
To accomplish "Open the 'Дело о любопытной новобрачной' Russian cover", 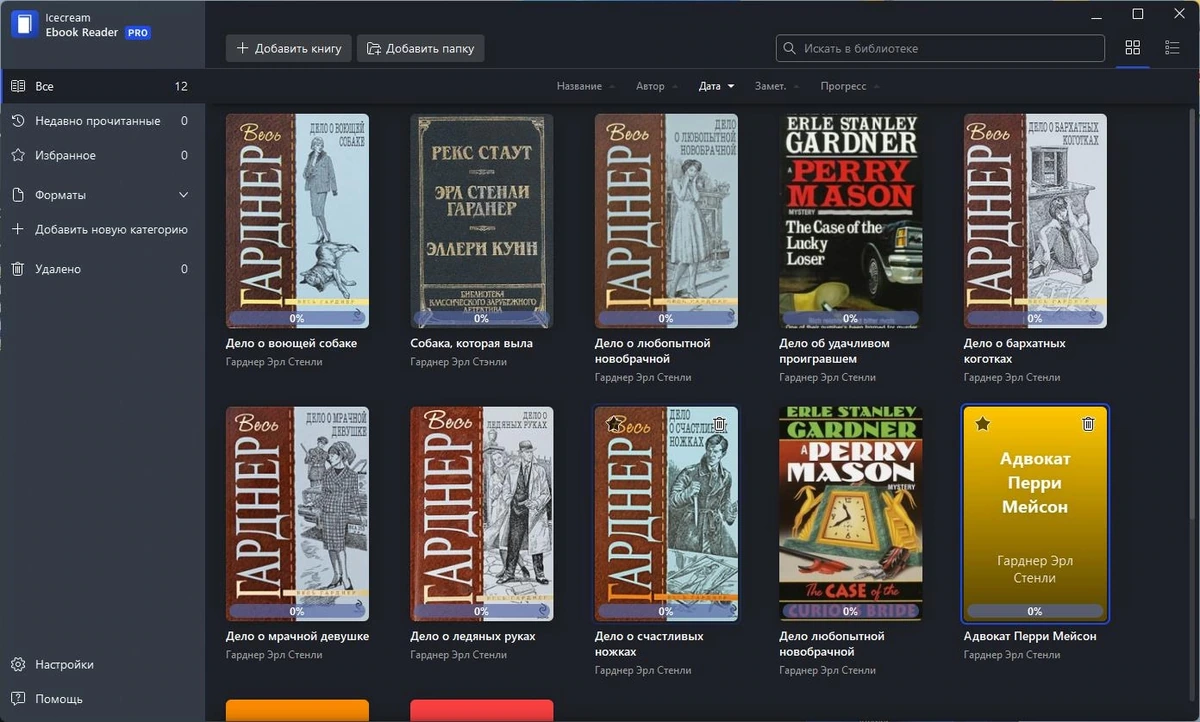I will click(666, 220).
